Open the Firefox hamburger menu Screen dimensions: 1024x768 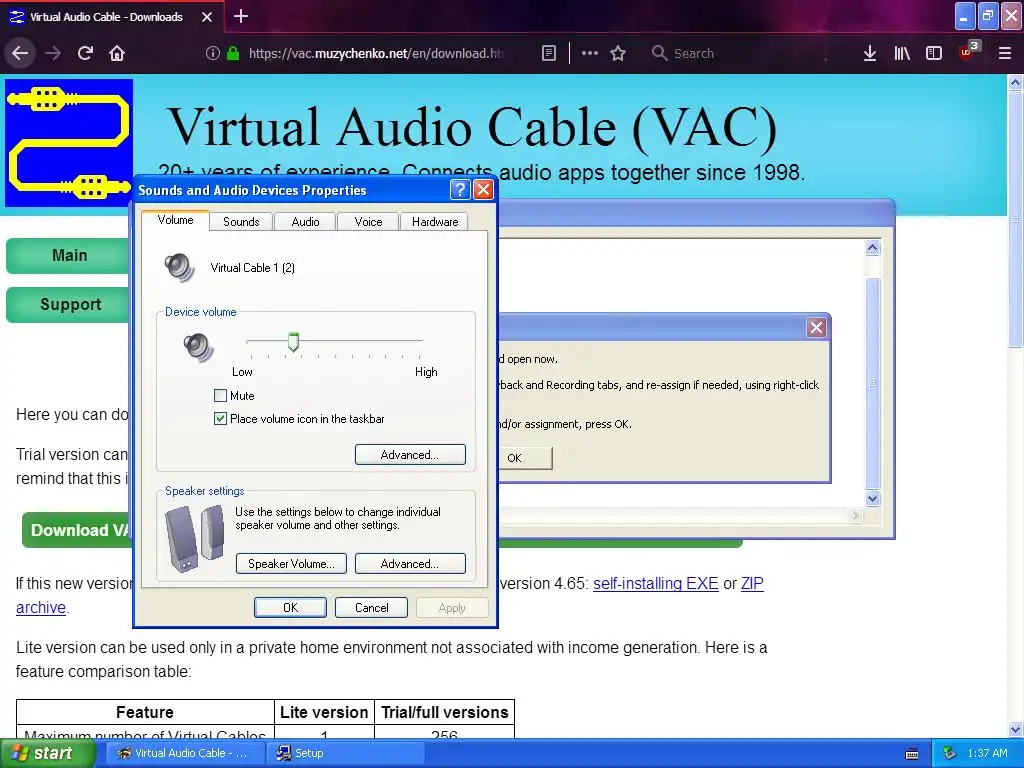(1004, 54)
